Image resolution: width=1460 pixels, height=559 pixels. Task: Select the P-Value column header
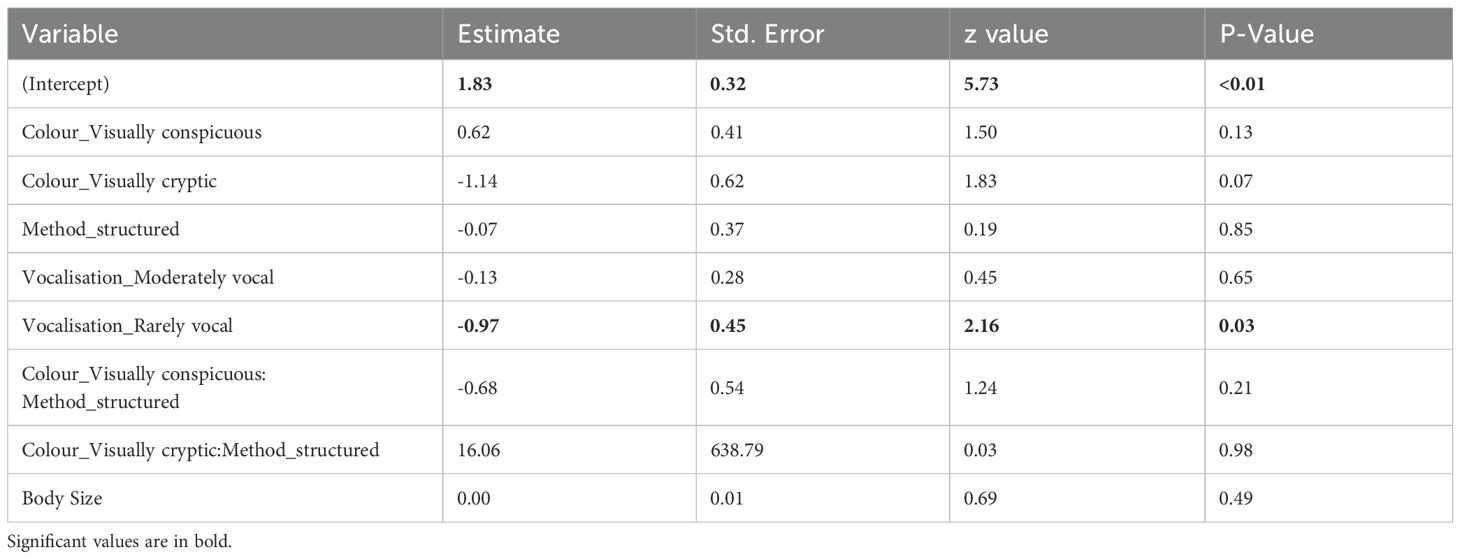click(x=1268, y=34)
